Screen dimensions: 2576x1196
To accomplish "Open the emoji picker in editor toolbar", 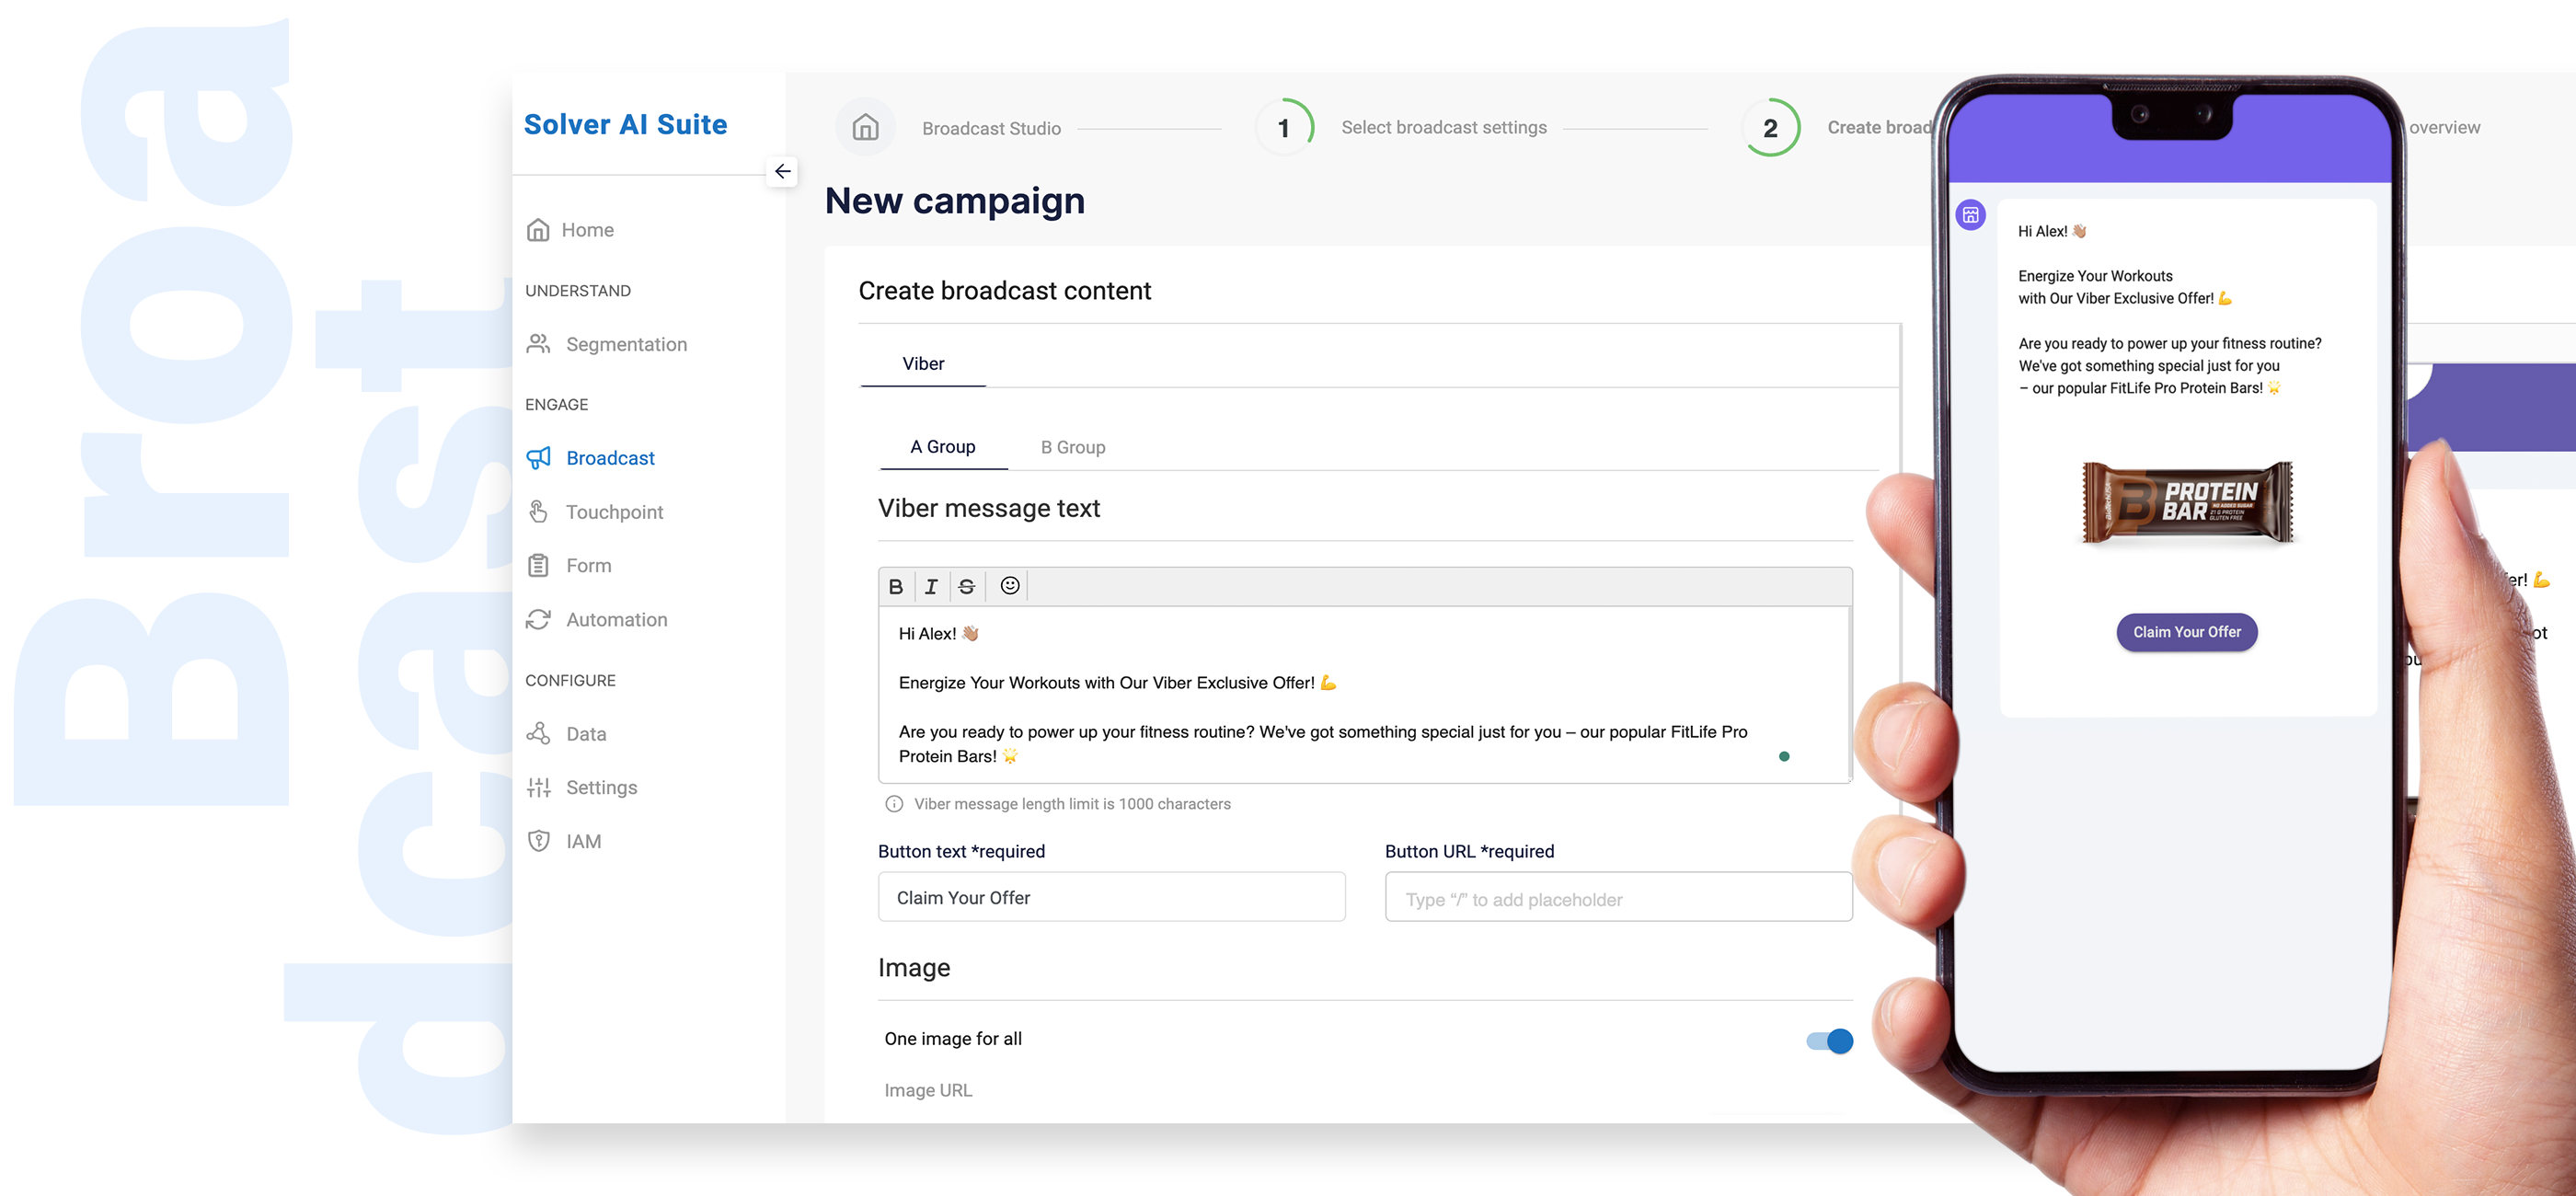I will pyautogui.click(x=1010, y=586).
